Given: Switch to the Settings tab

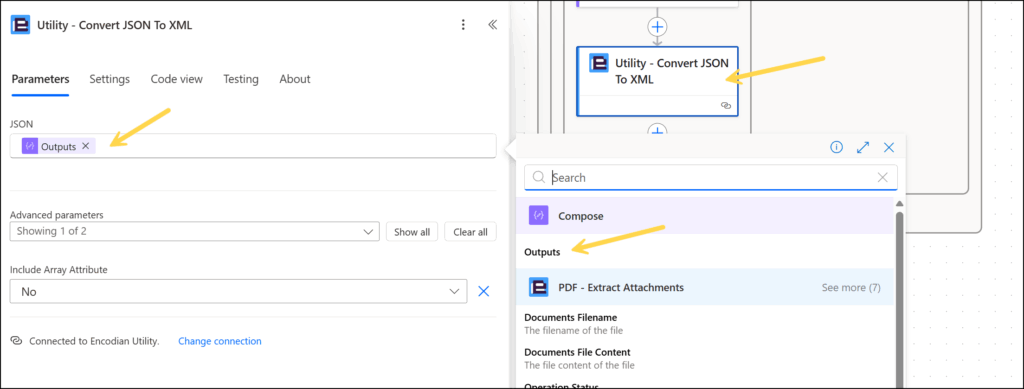Looking at the screenshot, I should (110, 79).
